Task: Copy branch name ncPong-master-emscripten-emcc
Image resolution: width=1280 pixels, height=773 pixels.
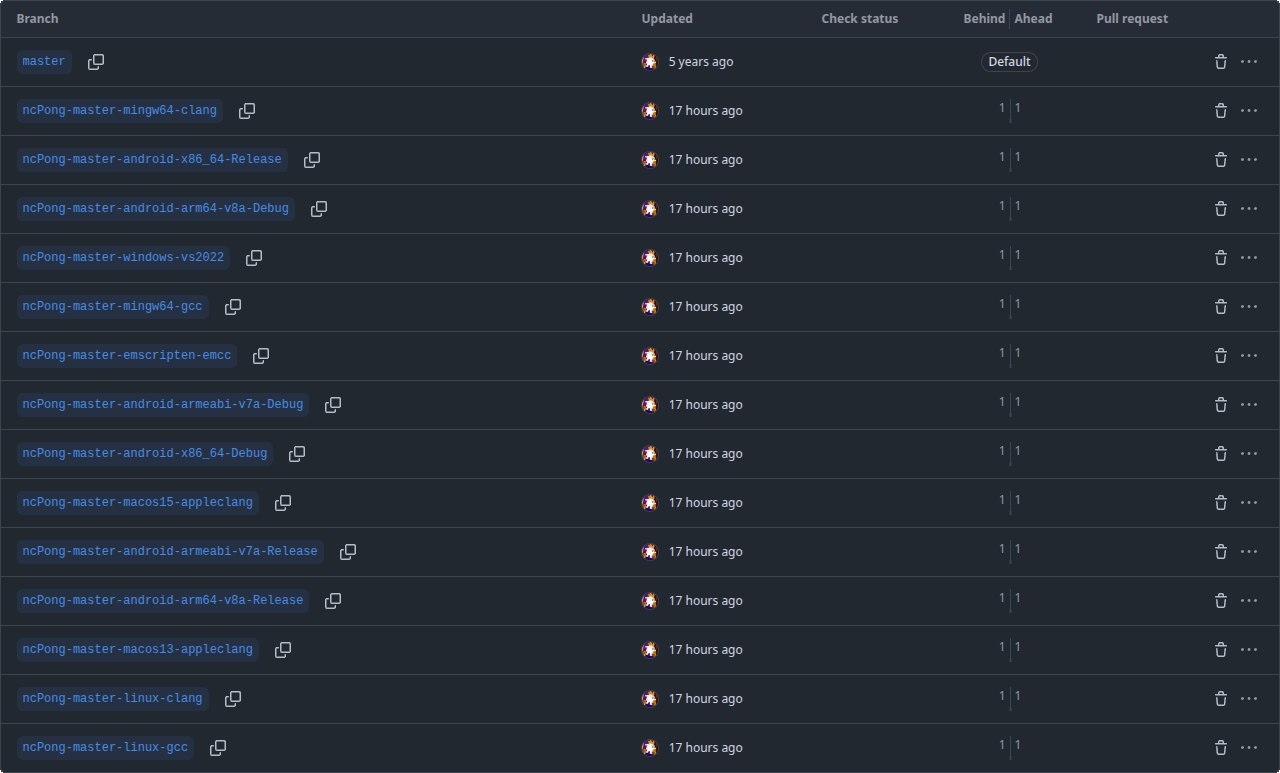Action: coord(261,356)
